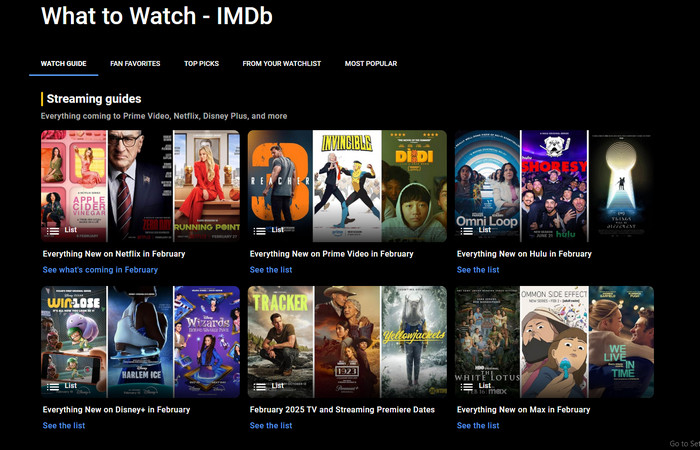Click the Reacher poster
Screen dimensions: 700x450
click(280, 186)
